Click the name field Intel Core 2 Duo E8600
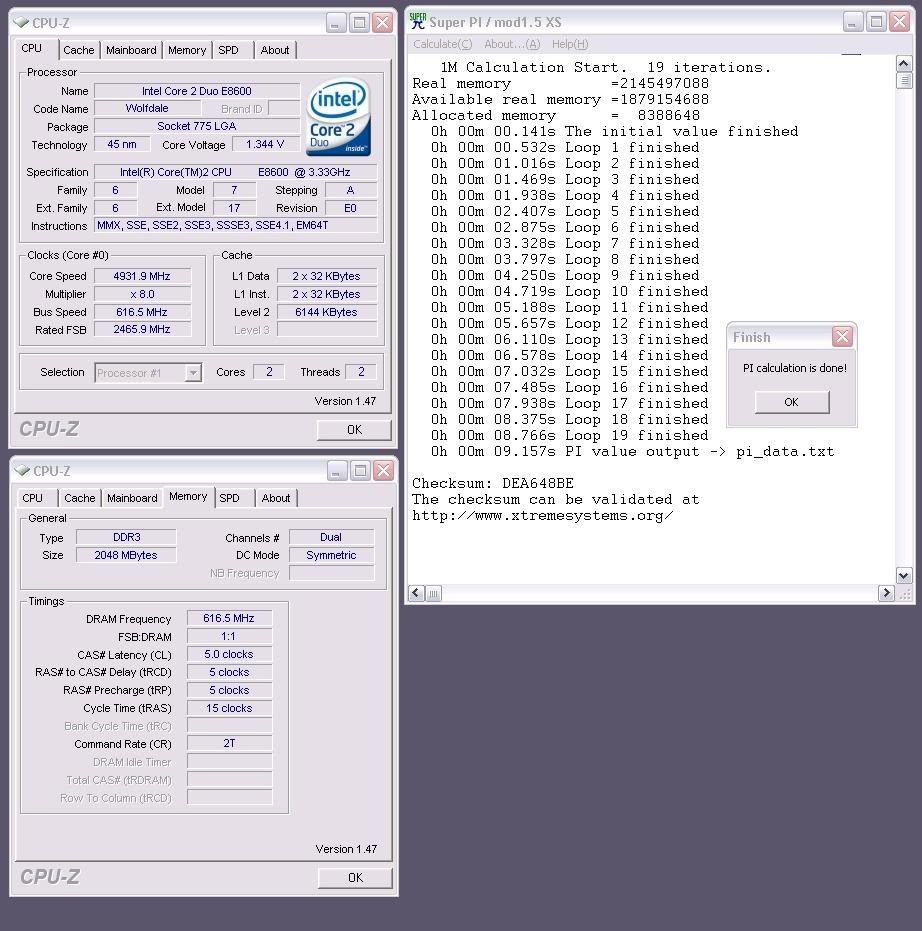Image resolution: width=922 pixels, height=931 pixels. tap(197, 91)
